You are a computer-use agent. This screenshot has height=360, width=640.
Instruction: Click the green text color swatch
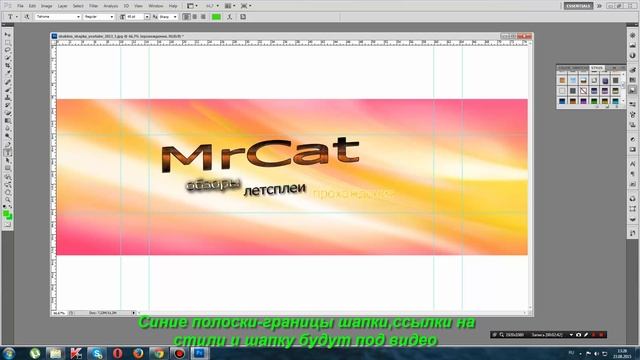[216, 17]
